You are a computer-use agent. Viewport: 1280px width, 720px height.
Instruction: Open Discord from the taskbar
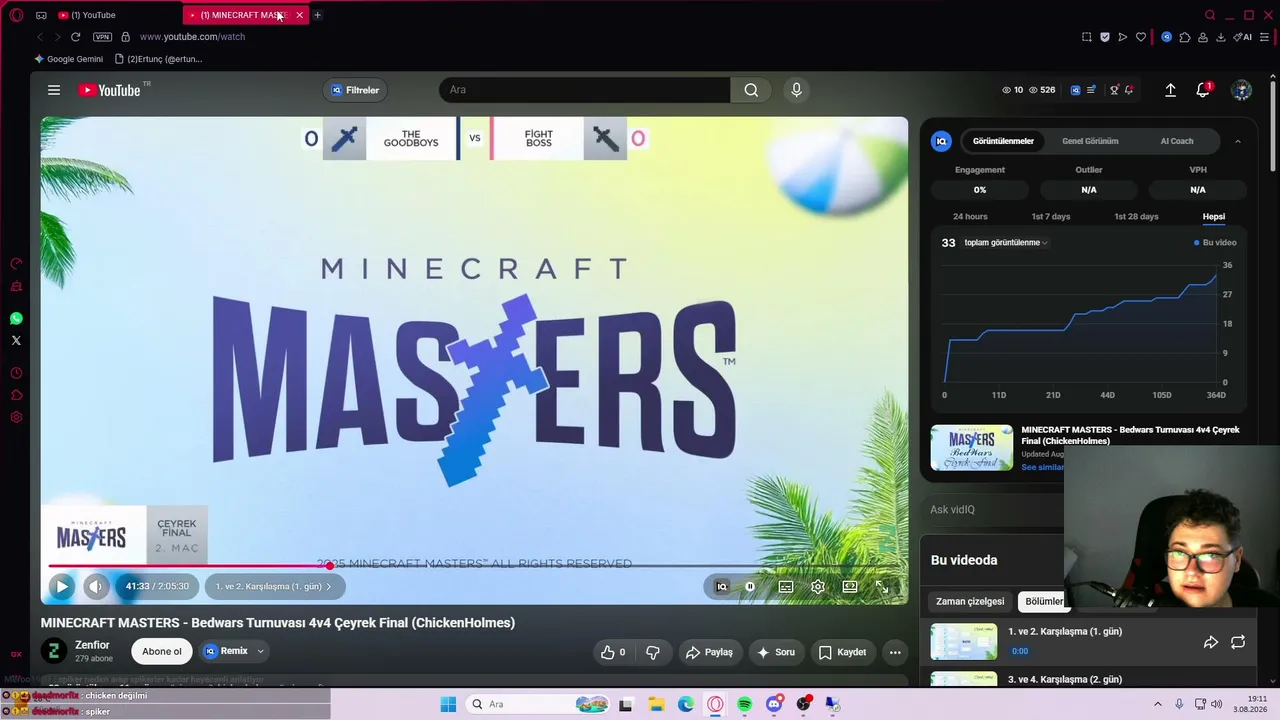point(773,704)
